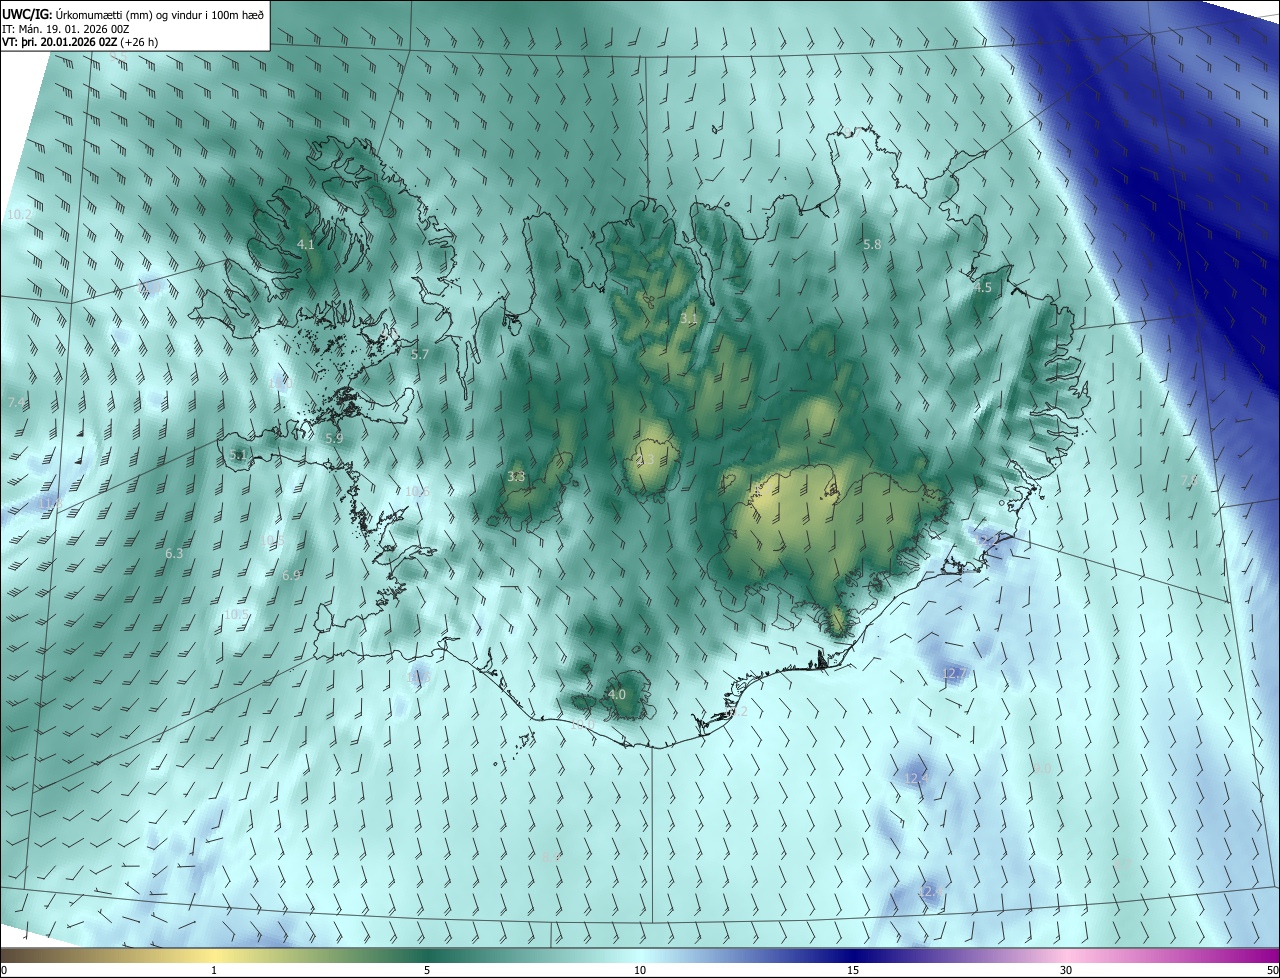Click the 5.8 precipitation value label

872,244
